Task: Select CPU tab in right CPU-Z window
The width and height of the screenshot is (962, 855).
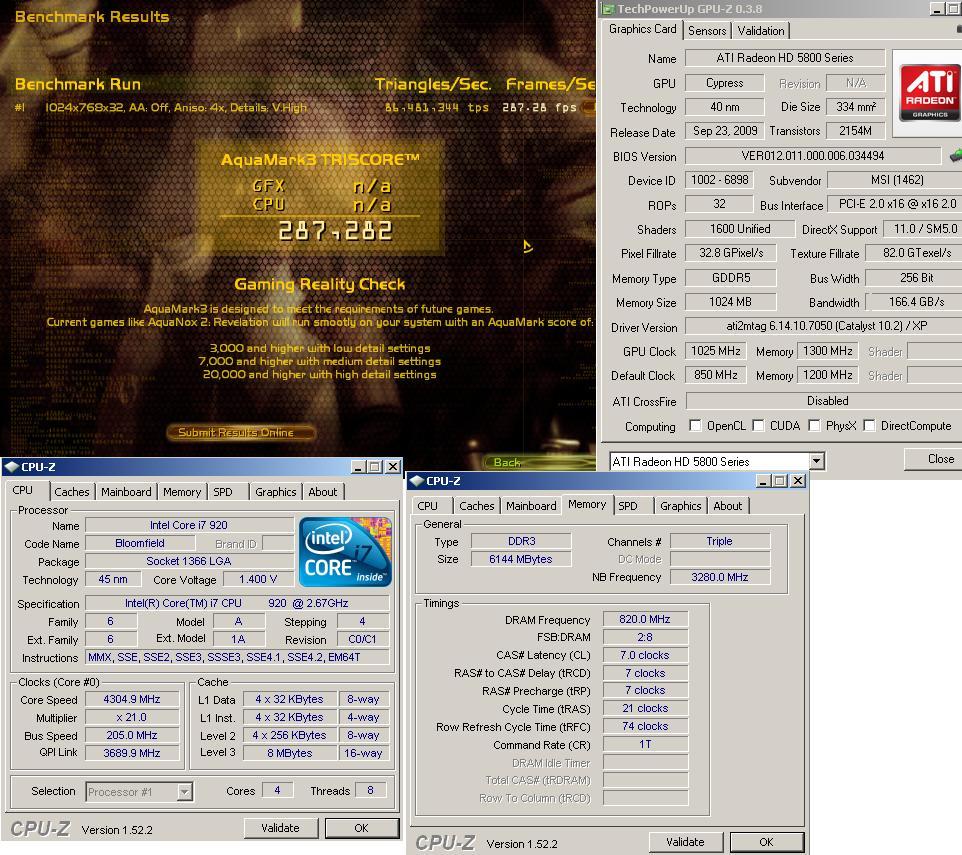Action: pos(428,506)
